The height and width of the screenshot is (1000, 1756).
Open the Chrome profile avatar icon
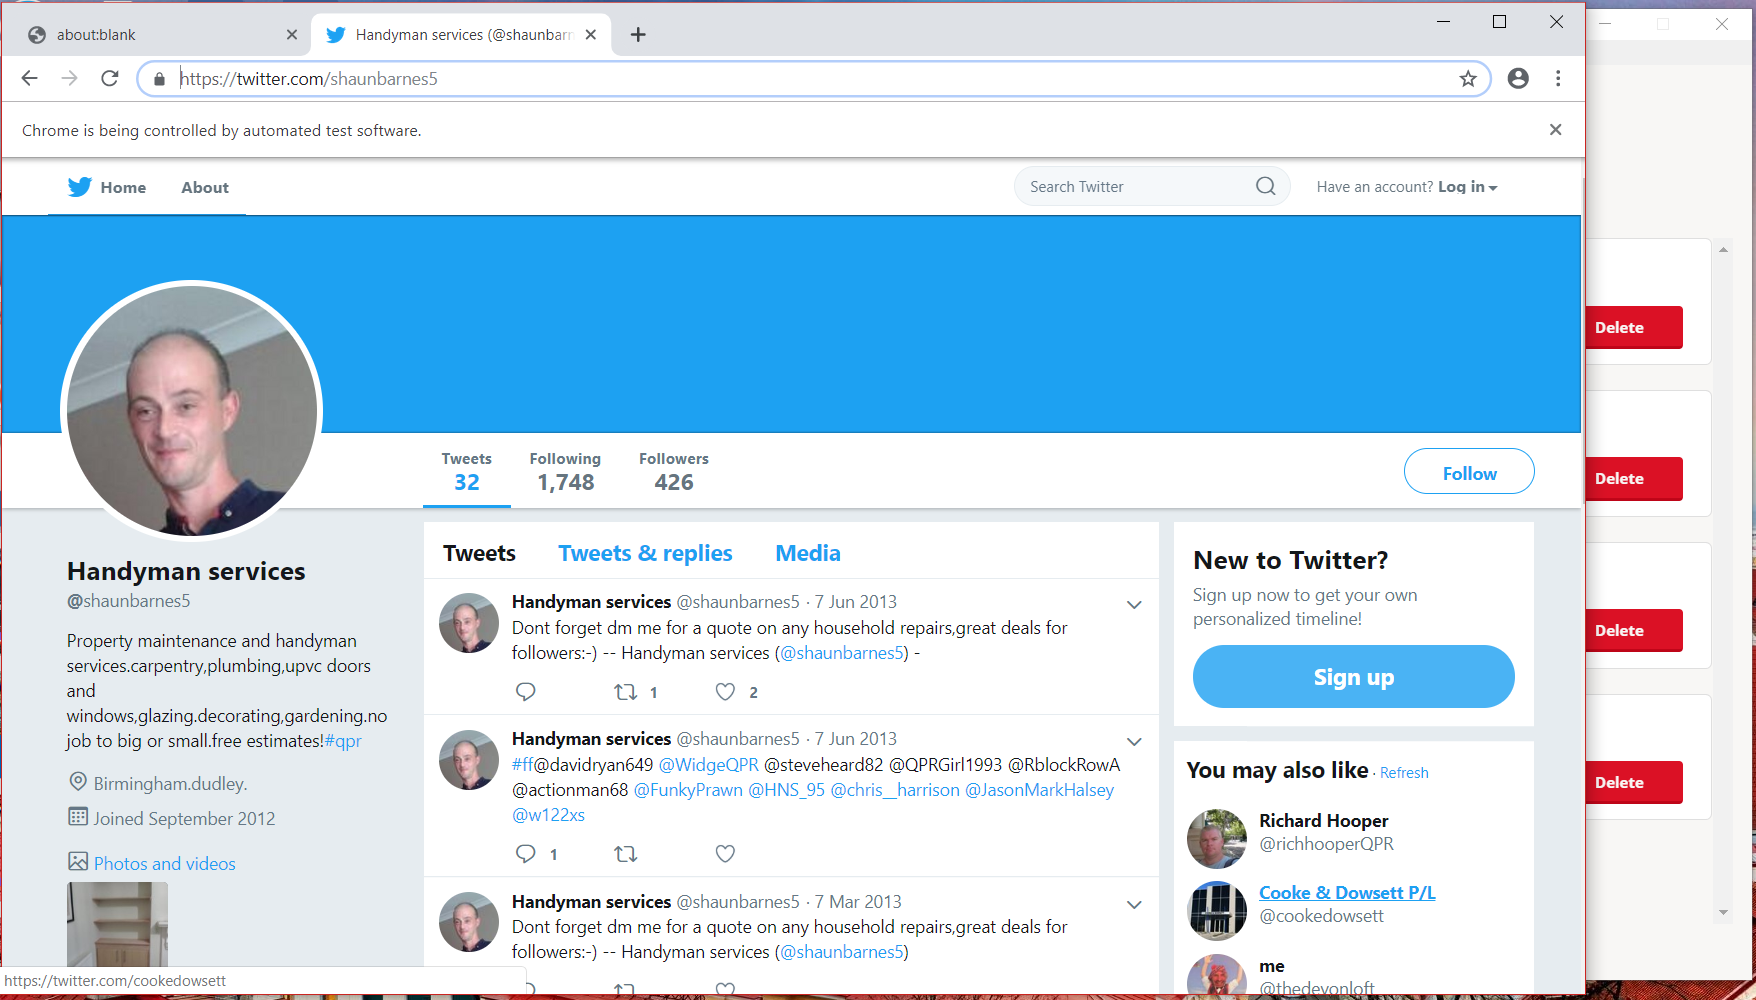(x=1518, y=78)
